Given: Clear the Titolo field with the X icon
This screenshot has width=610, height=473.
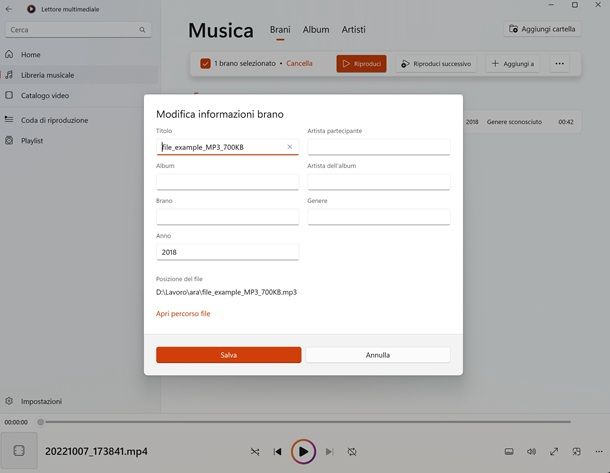Looking at the screenshot, I should coord(290,147).
